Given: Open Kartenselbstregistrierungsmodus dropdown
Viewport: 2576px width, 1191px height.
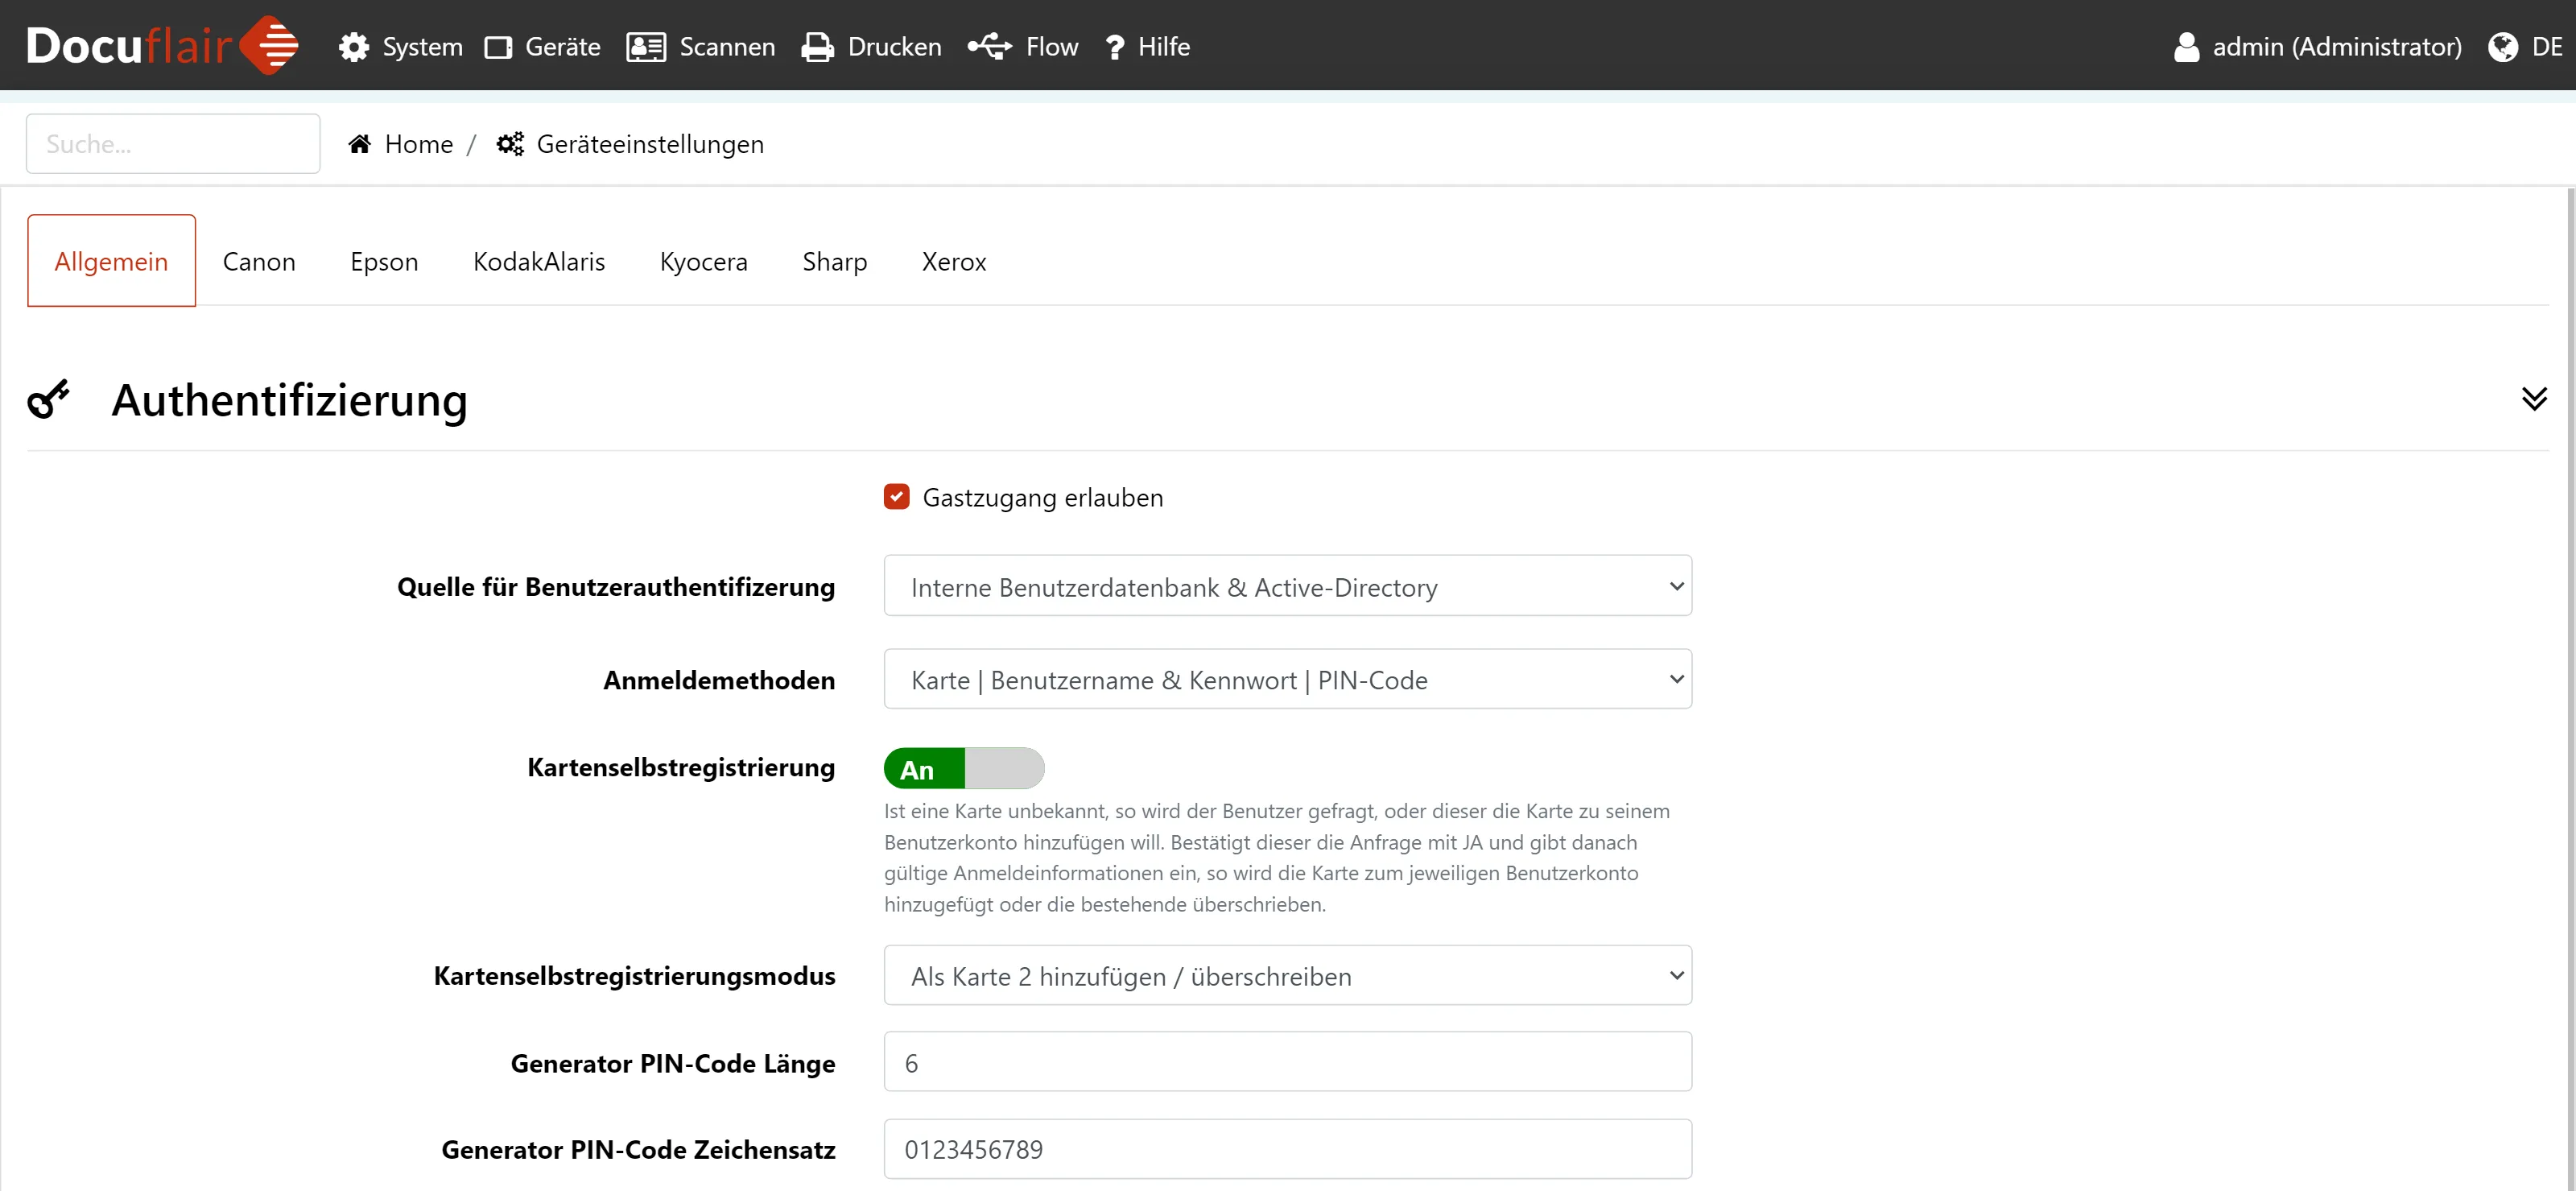Looking at the screenshot, I should (x=1287, y=975).
